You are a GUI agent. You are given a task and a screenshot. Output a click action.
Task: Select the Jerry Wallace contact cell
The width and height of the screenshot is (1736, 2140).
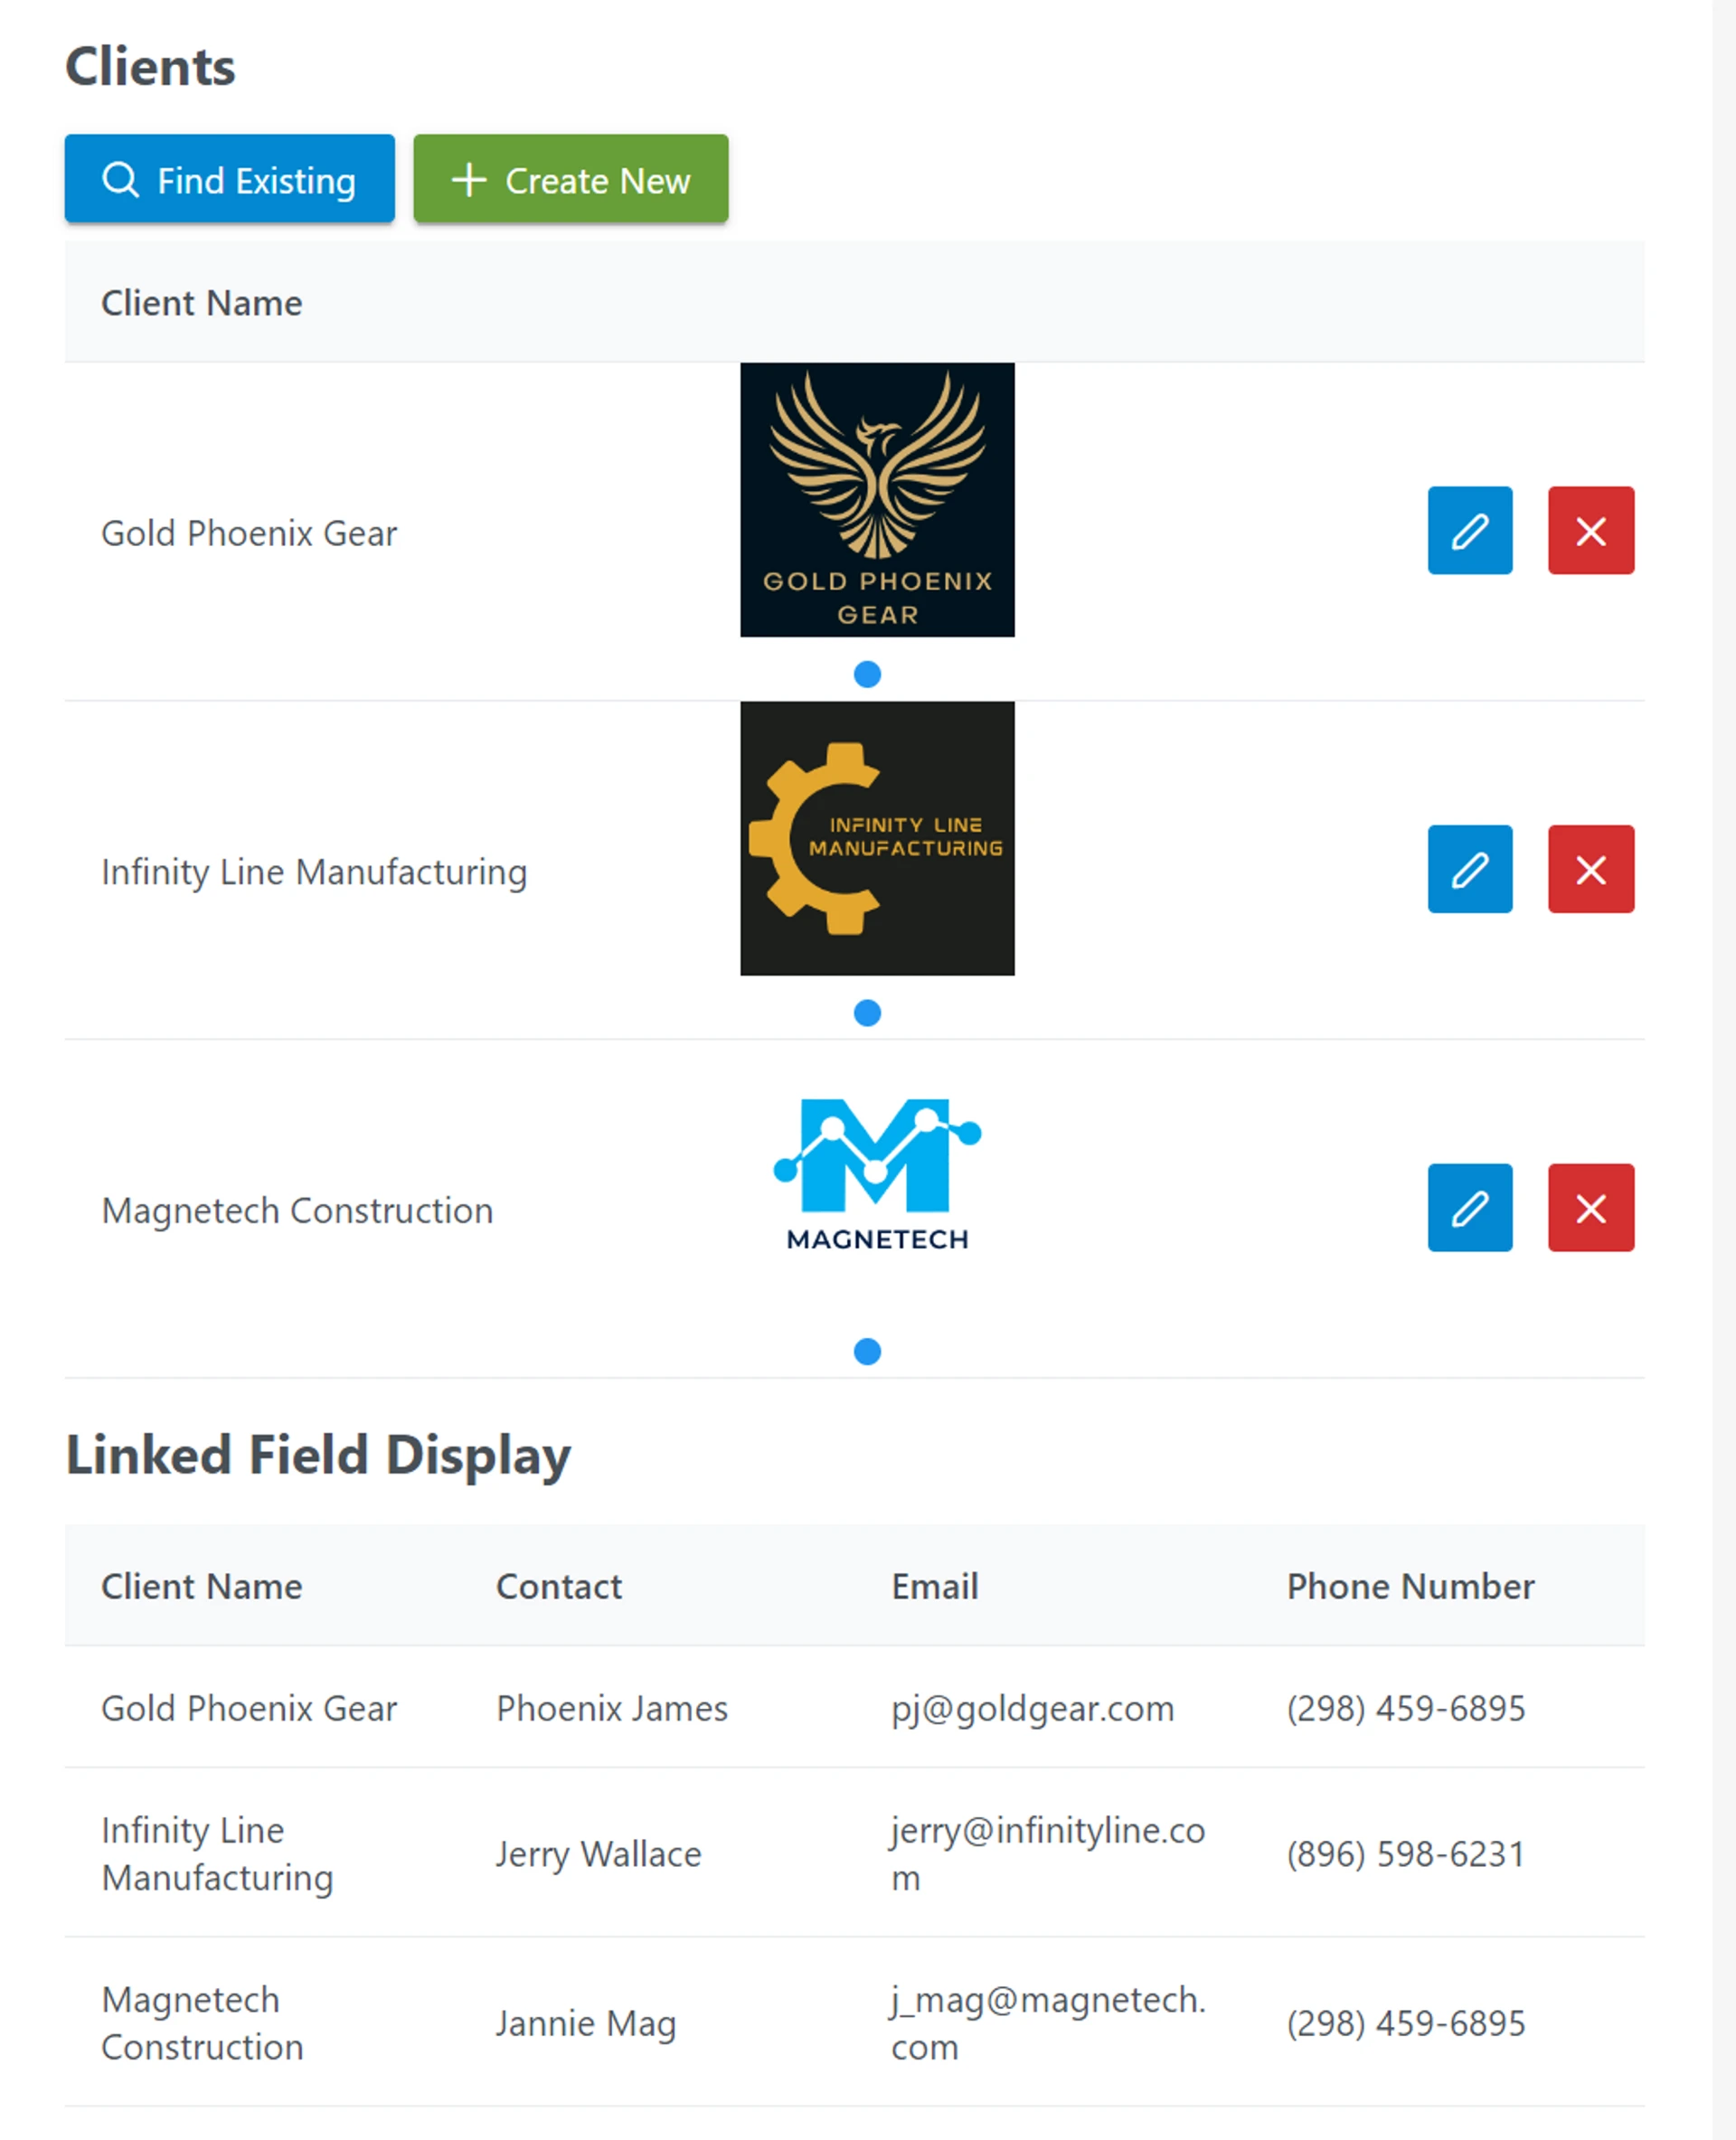598,1854
